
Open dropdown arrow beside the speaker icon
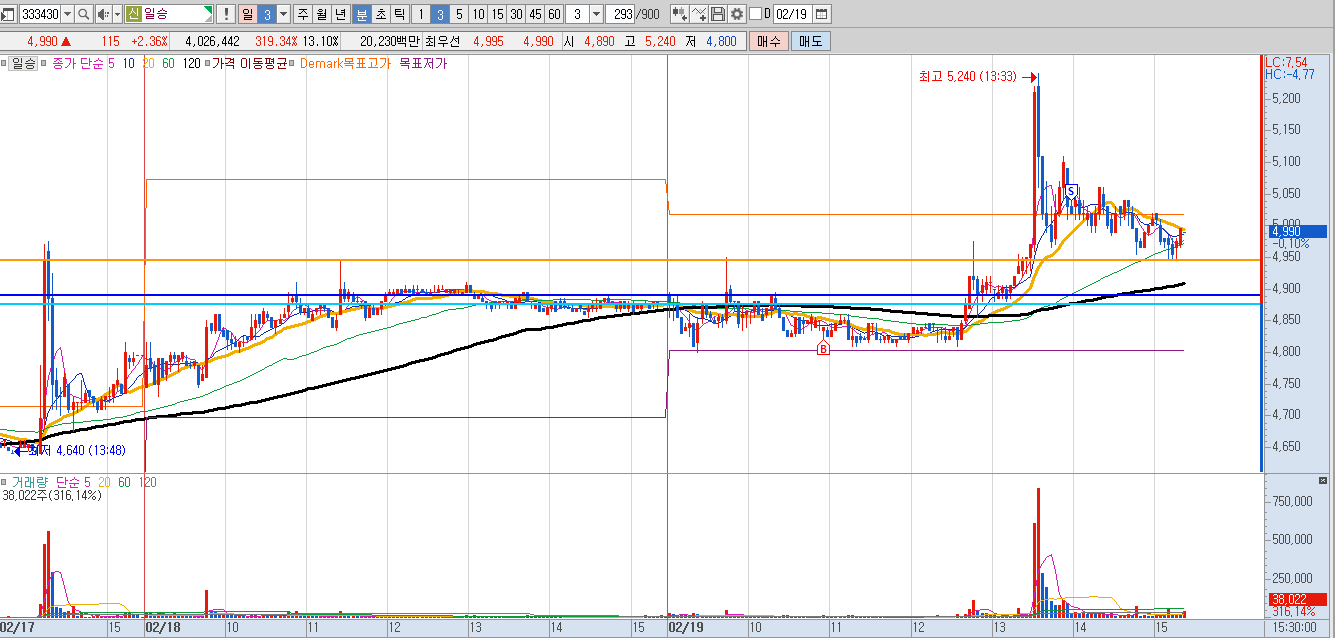pyautogui.click(x=117, y=14)
